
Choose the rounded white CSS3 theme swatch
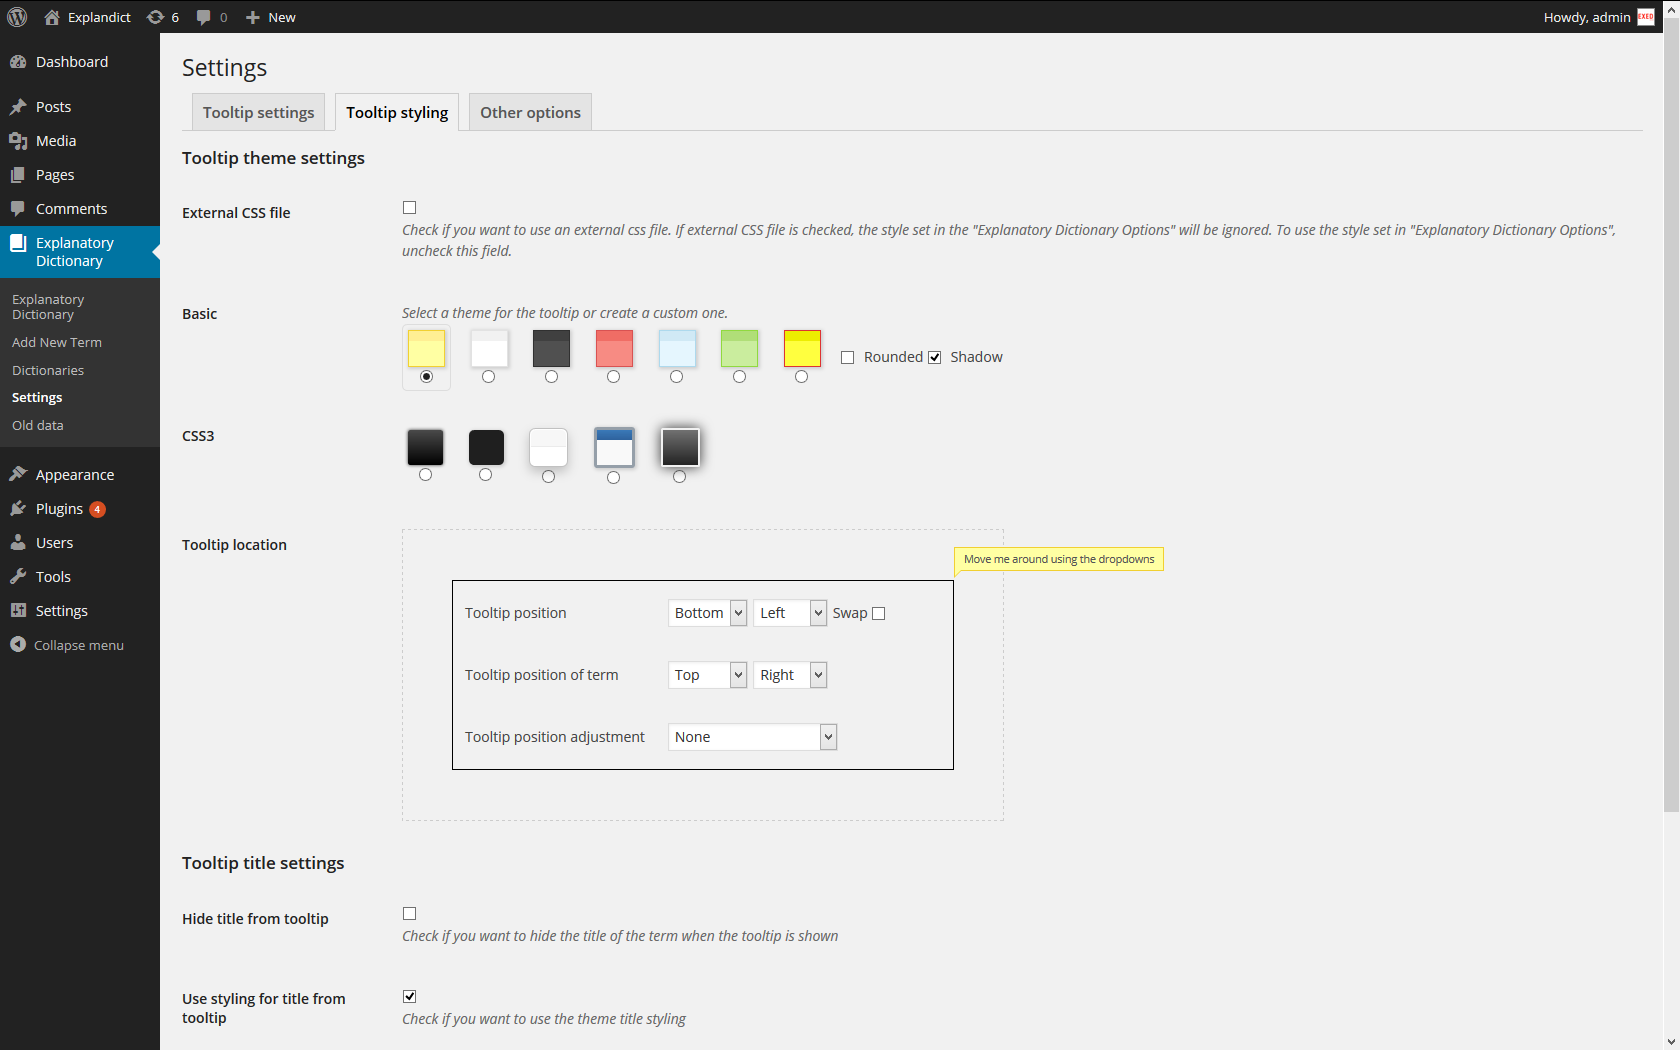[548, 447]
